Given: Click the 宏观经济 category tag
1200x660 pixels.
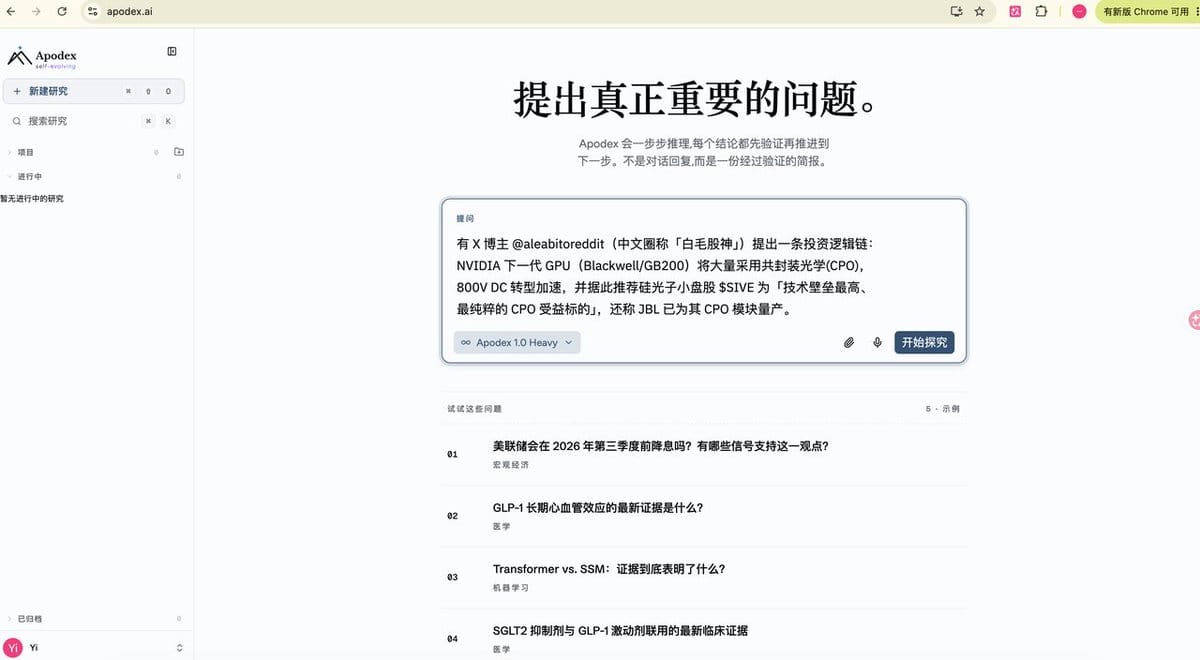Looking at the screenshot, I should coord(510,465).
